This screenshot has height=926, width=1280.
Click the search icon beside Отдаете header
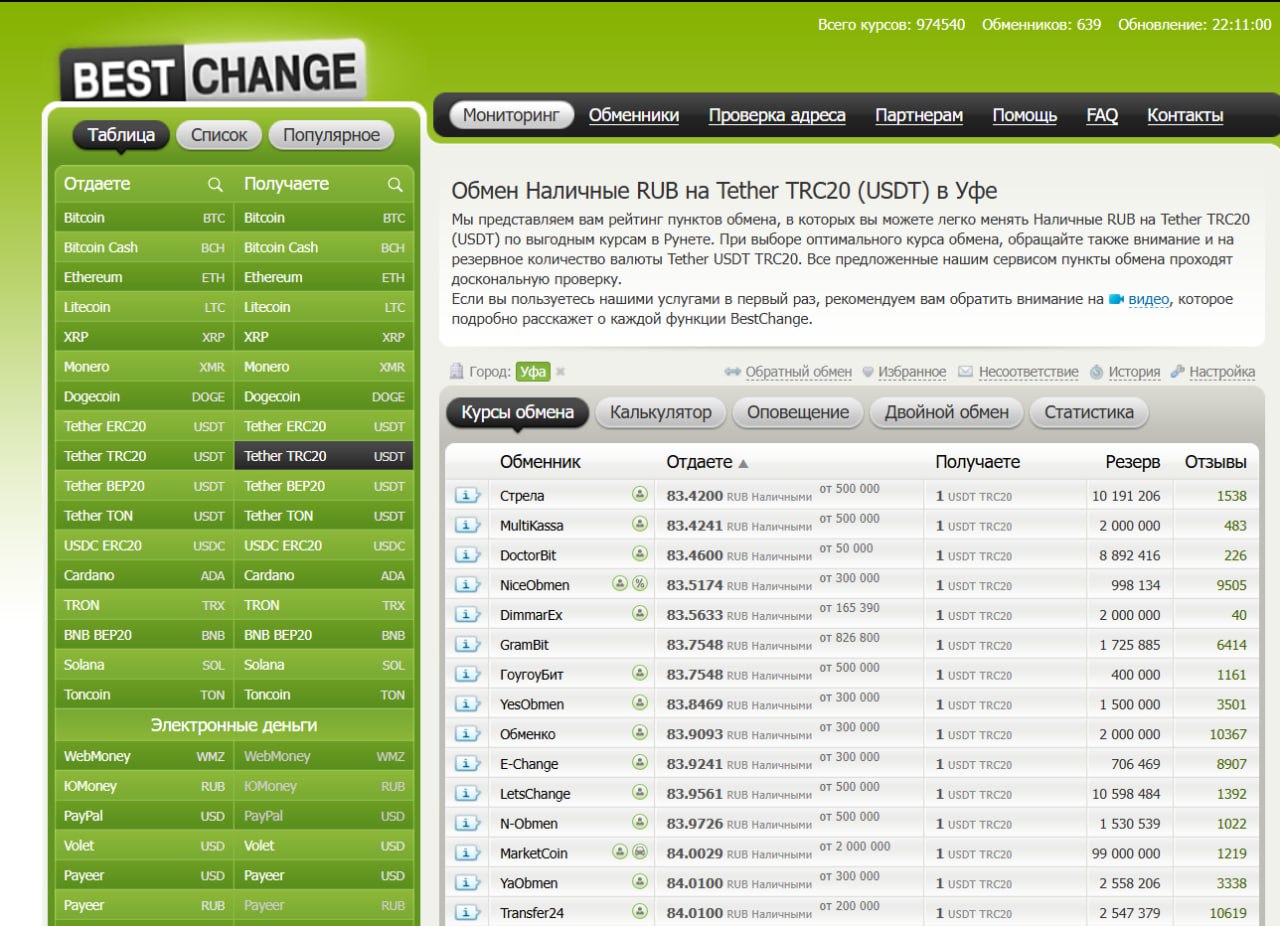point(215,185)
